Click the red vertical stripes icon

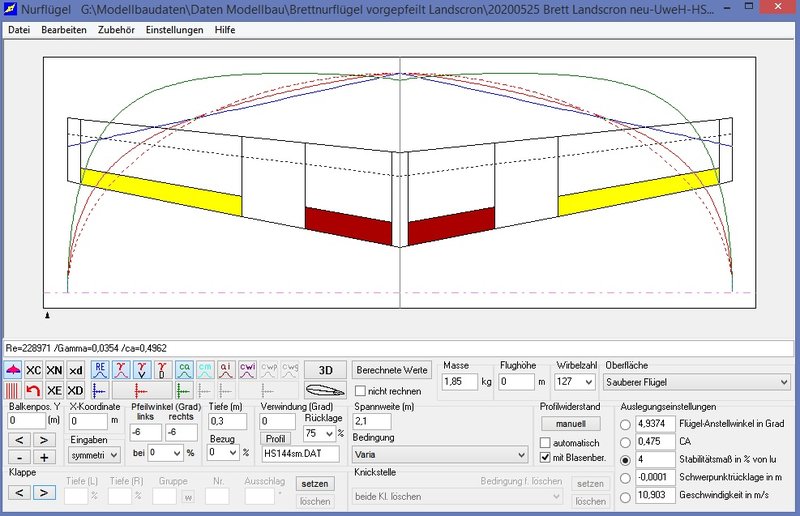pos(13,390)
